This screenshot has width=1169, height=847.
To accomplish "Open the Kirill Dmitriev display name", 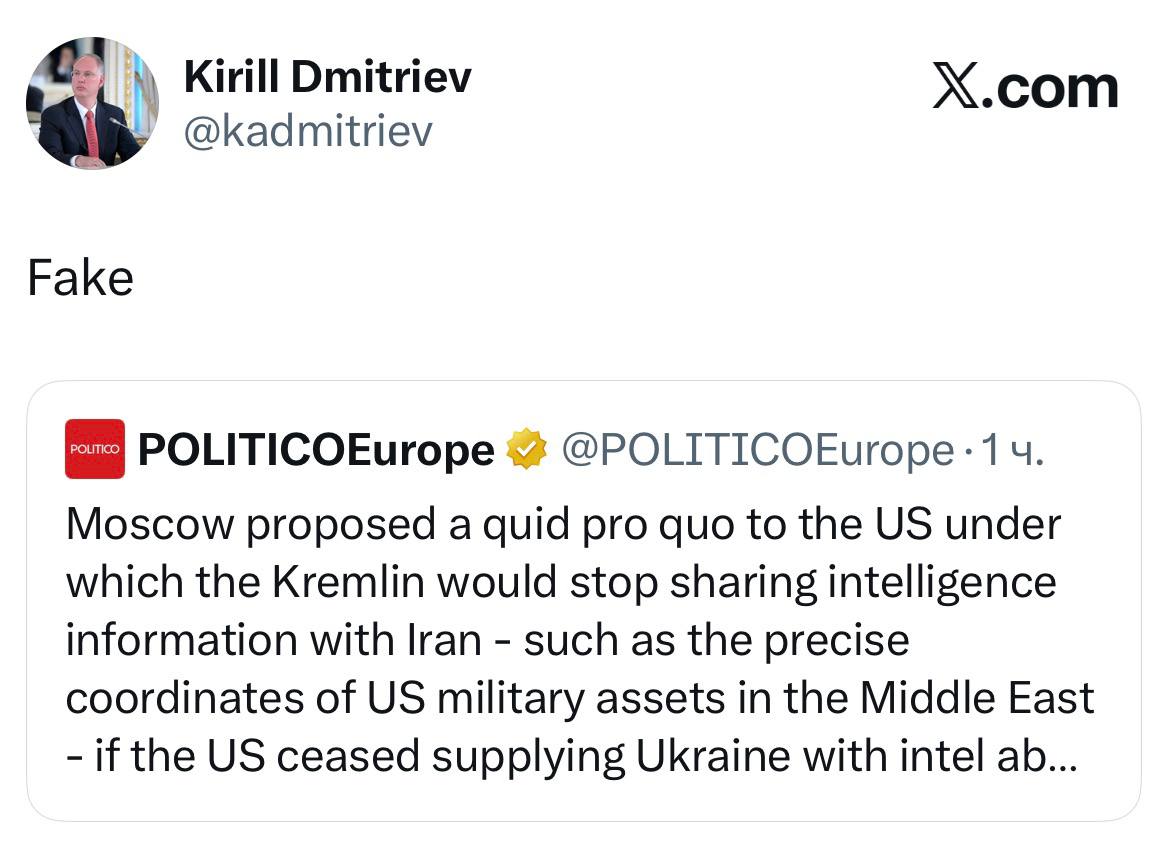I will point(327,77).
